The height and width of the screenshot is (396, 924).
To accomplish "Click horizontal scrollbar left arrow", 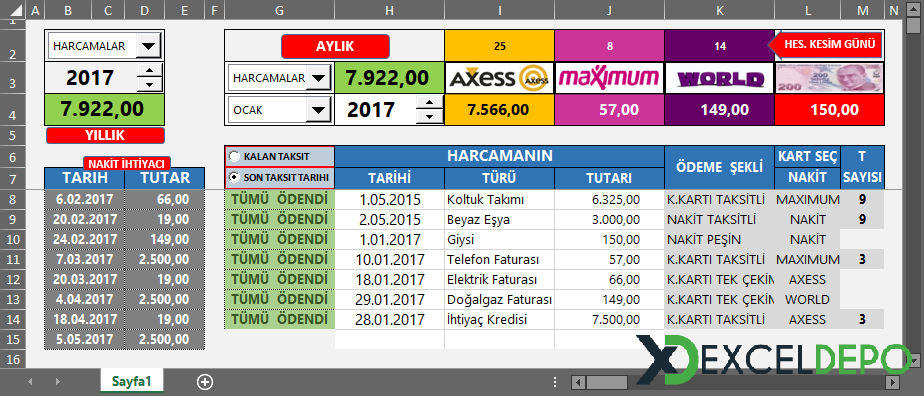I will pos(579,382).
